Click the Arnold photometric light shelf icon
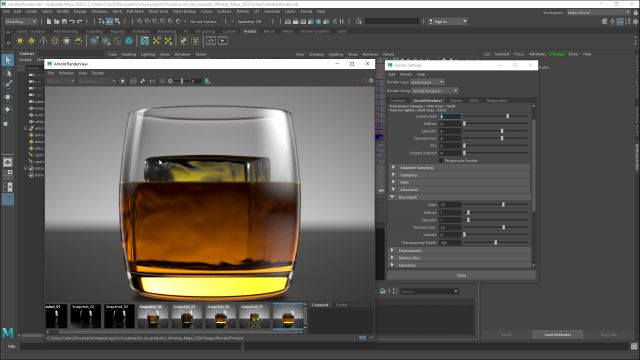Screen dimensions: 640x360 pos(43,41)
